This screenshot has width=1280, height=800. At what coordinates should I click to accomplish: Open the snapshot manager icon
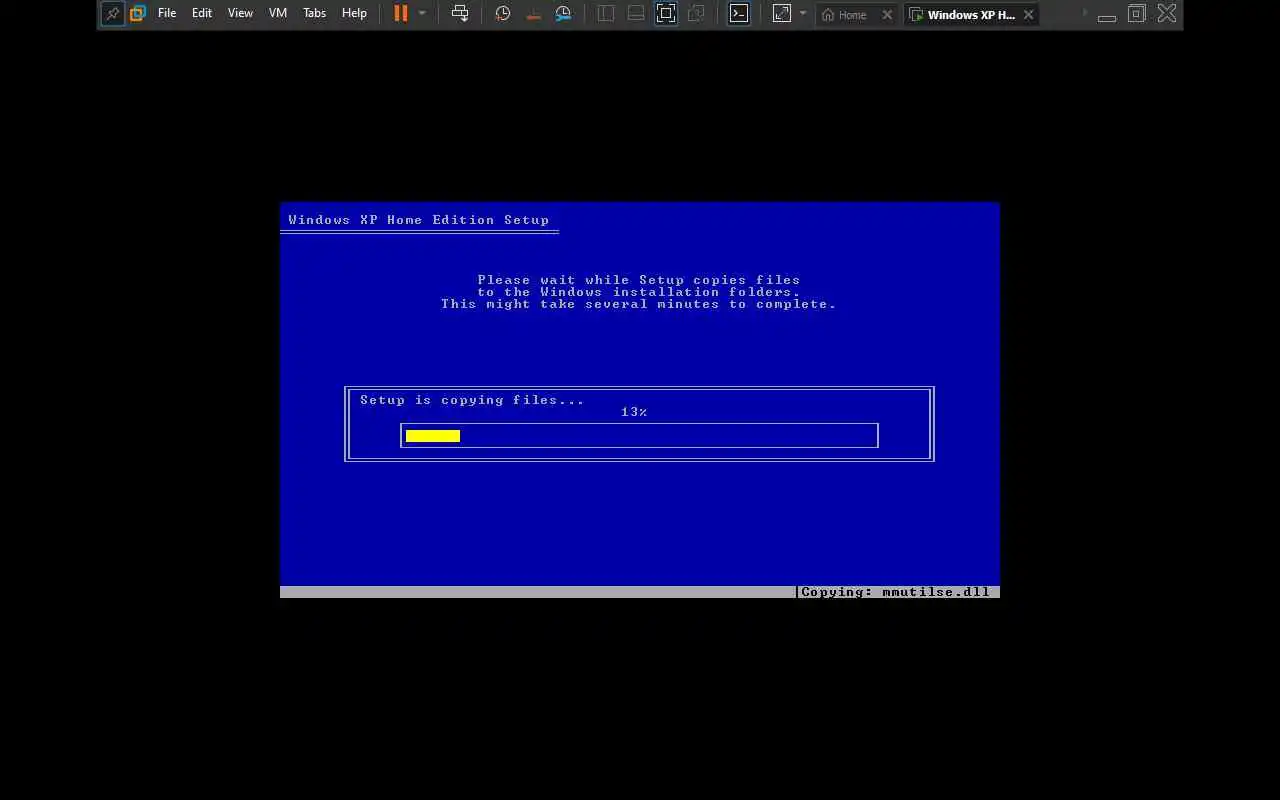pyautogui.click(x=564, y=14)
